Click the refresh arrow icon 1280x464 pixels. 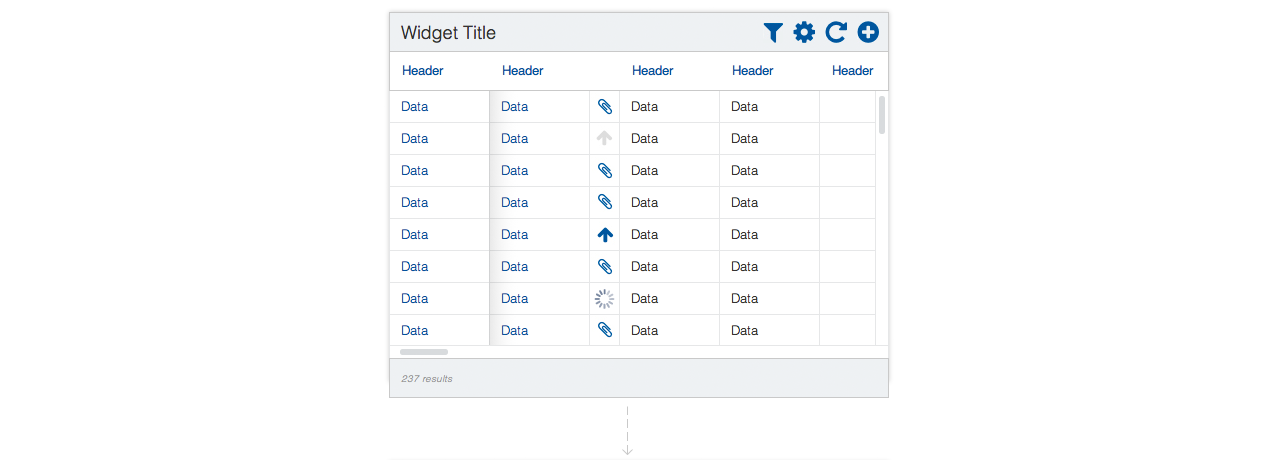pos(836,33)
